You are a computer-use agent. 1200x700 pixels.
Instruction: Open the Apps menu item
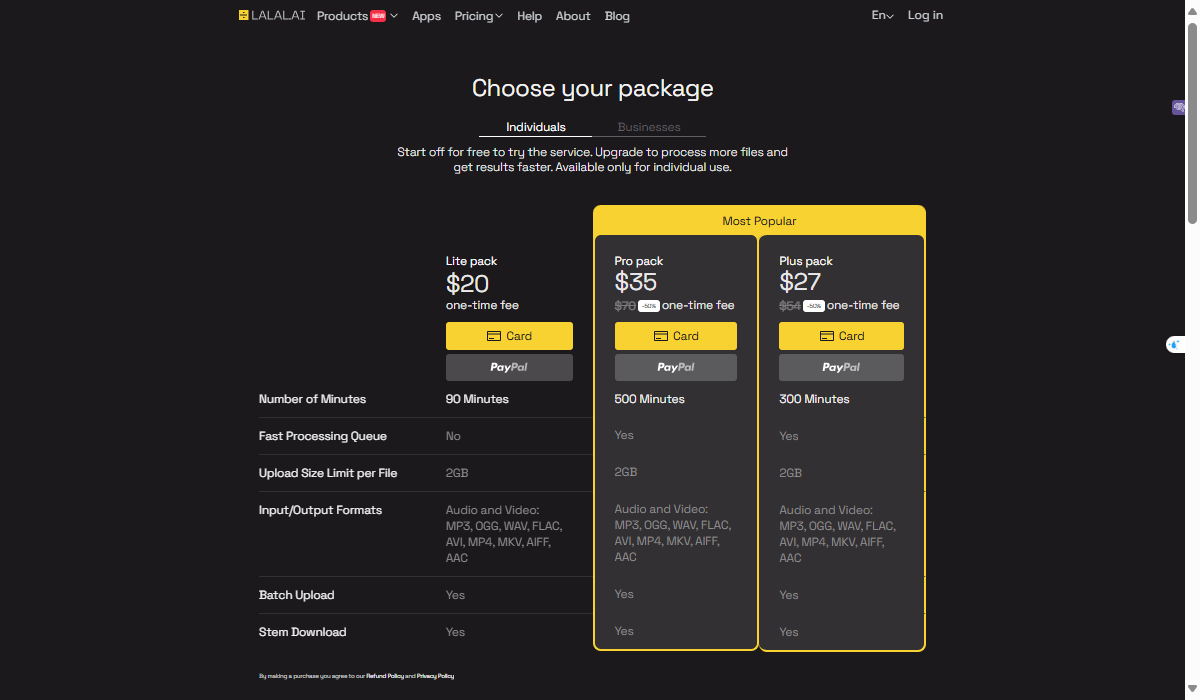tap(426, 16)
